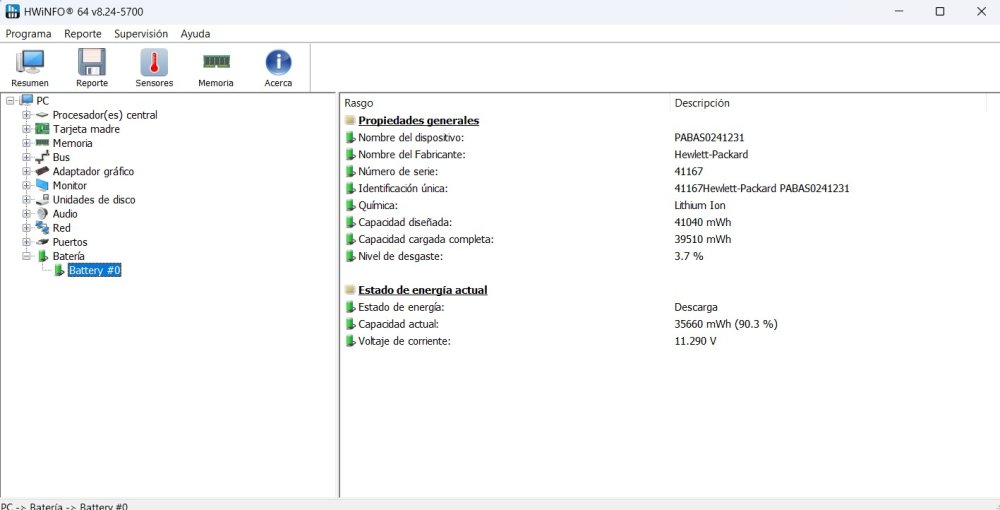Open the Programa menu
Viewport: 1000px width, 510px height.
[x=29, y=34]
